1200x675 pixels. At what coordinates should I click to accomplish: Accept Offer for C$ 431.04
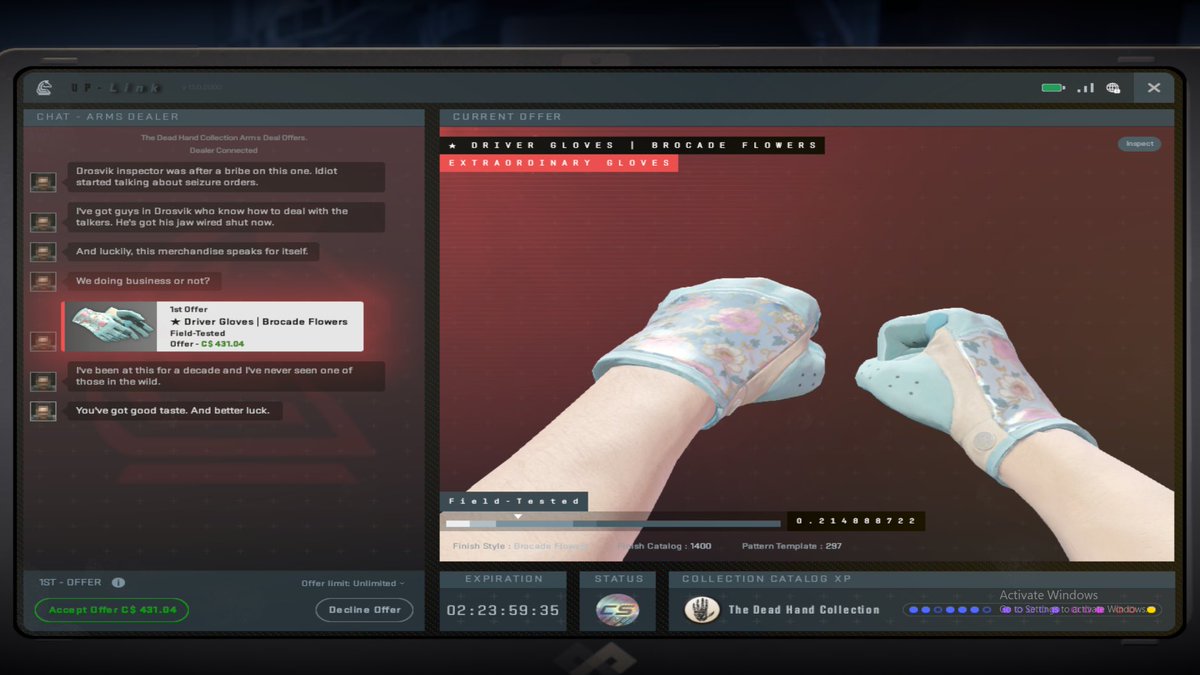[112, 610]
